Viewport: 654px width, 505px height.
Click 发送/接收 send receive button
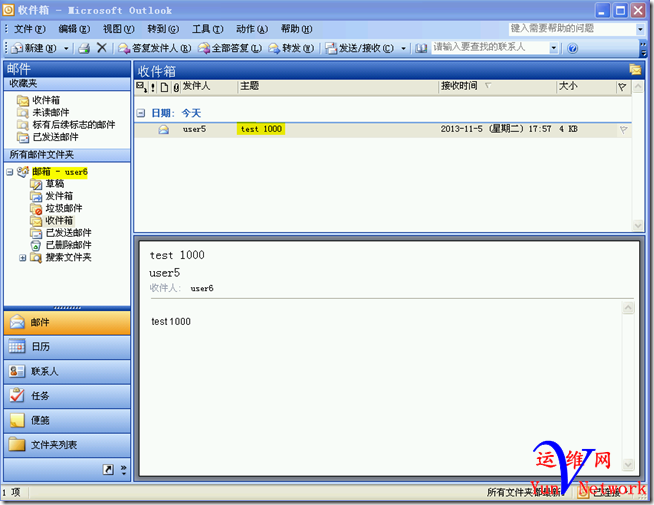tap(360, 48)
